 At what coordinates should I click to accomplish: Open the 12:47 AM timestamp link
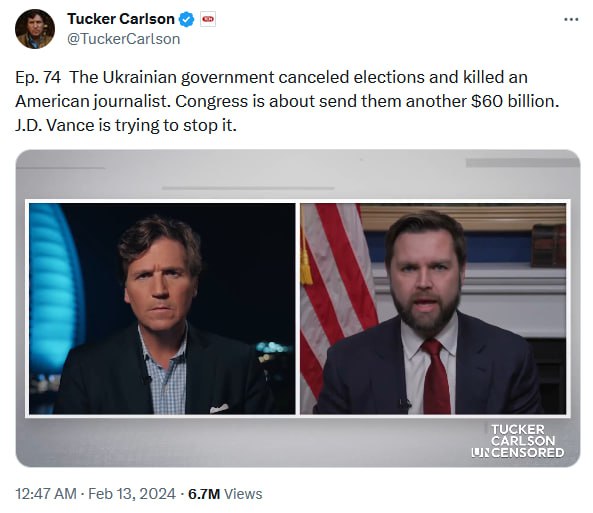pos(46,494)
